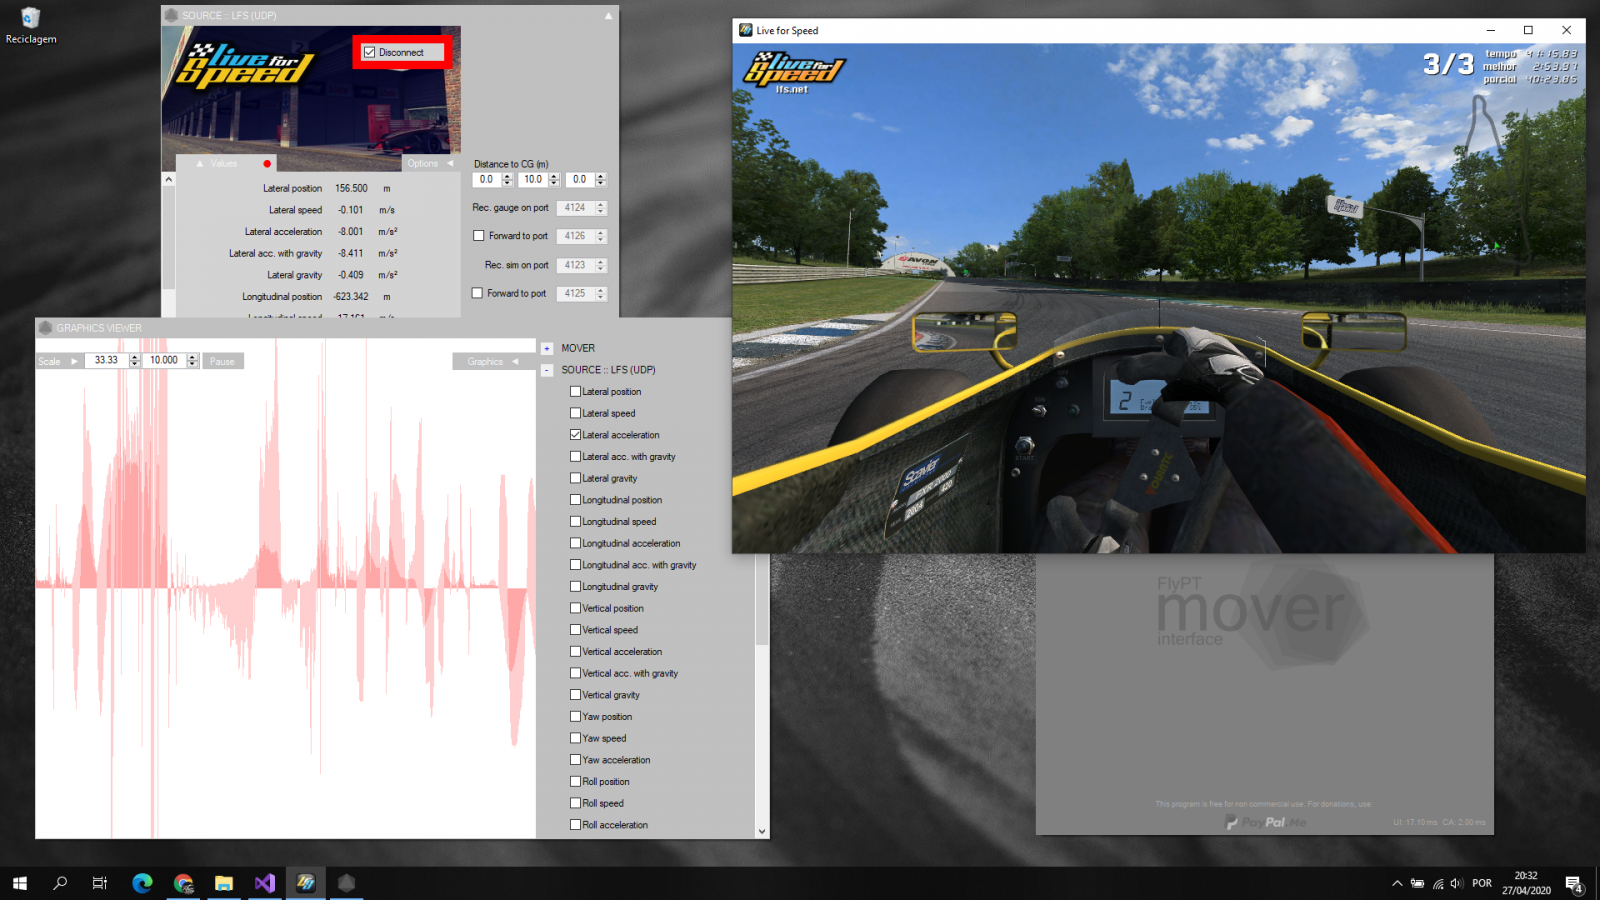The height and width of the screenshot is (900, 1600).
Task: Check Roll acceleration in the graphics list
Action: (x=575, y=825)
